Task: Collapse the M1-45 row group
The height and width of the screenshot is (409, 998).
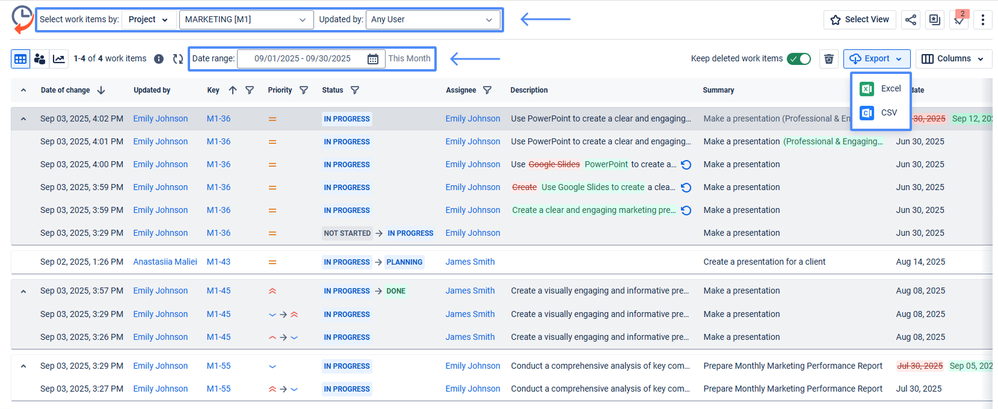Action: click(x=23, y=291)
